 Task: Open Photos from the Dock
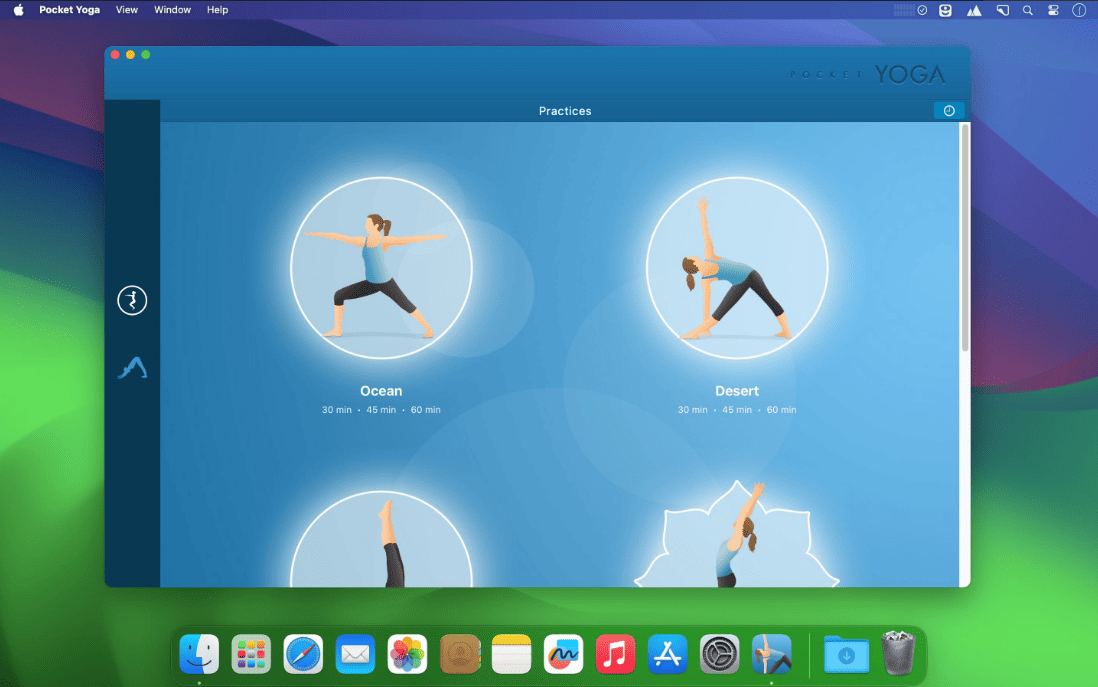point(407,654)
